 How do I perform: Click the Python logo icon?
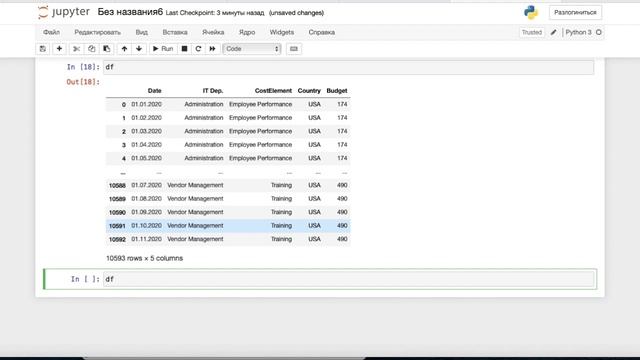[531, 13]
